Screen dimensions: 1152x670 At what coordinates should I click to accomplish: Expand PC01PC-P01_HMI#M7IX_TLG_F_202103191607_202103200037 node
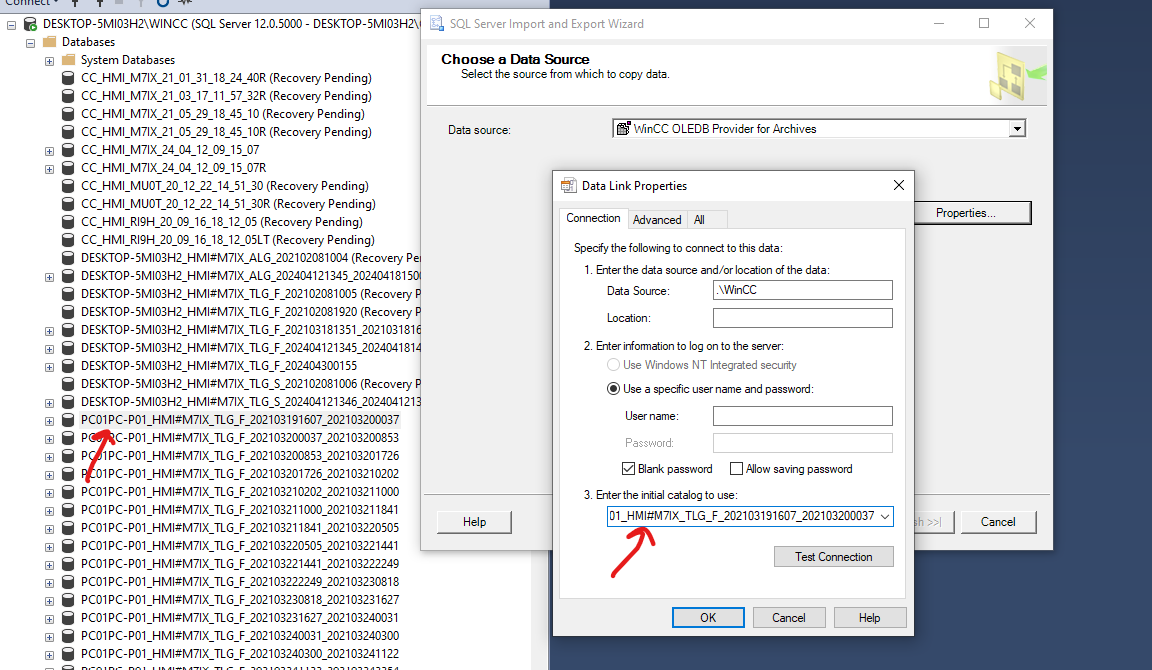pos(49,421)
